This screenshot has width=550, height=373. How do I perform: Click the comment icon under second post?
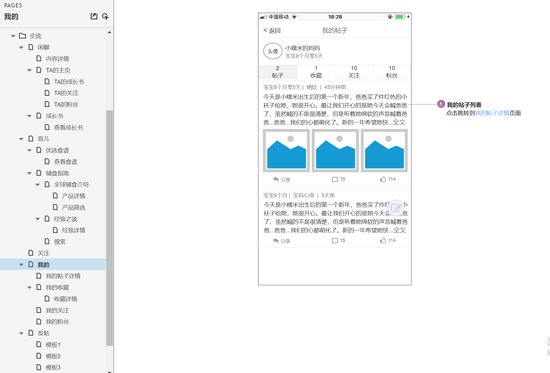coord(335,241)
